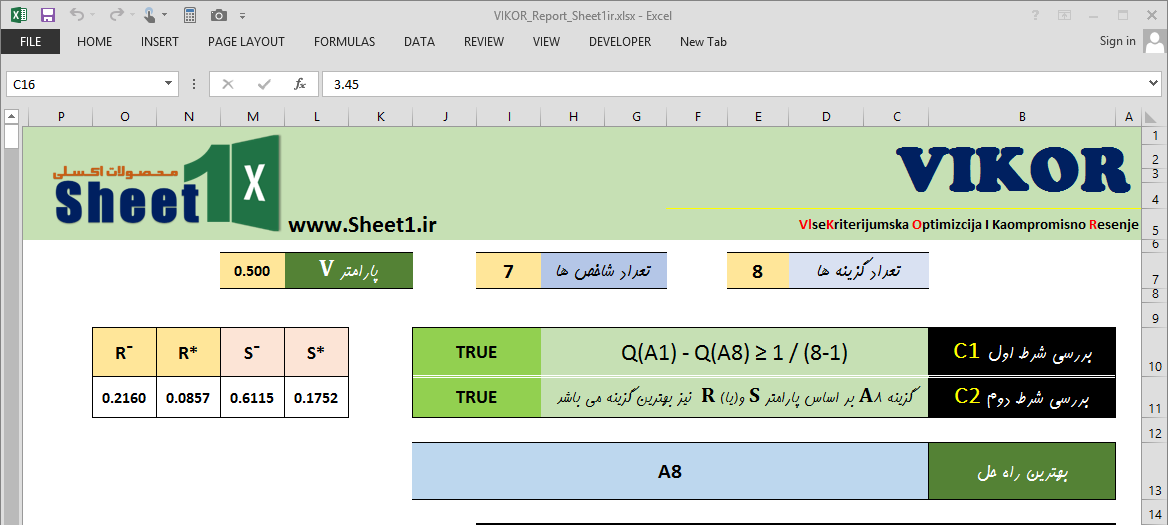Select column H header
1168x525 pixels.
coord(573,116)
